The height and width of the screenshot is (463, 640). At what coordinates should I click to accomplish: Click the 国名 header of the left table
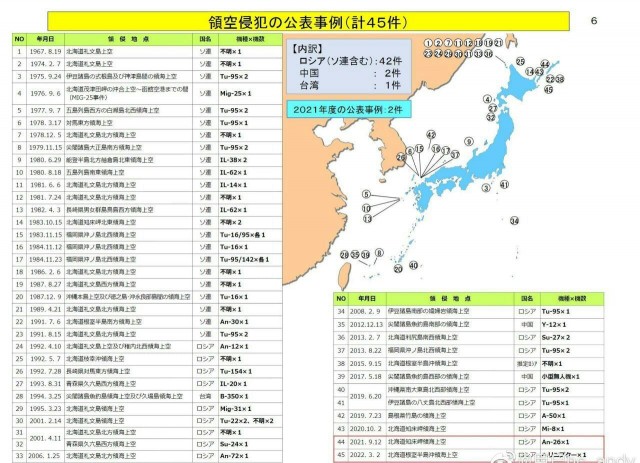(205, 39)
